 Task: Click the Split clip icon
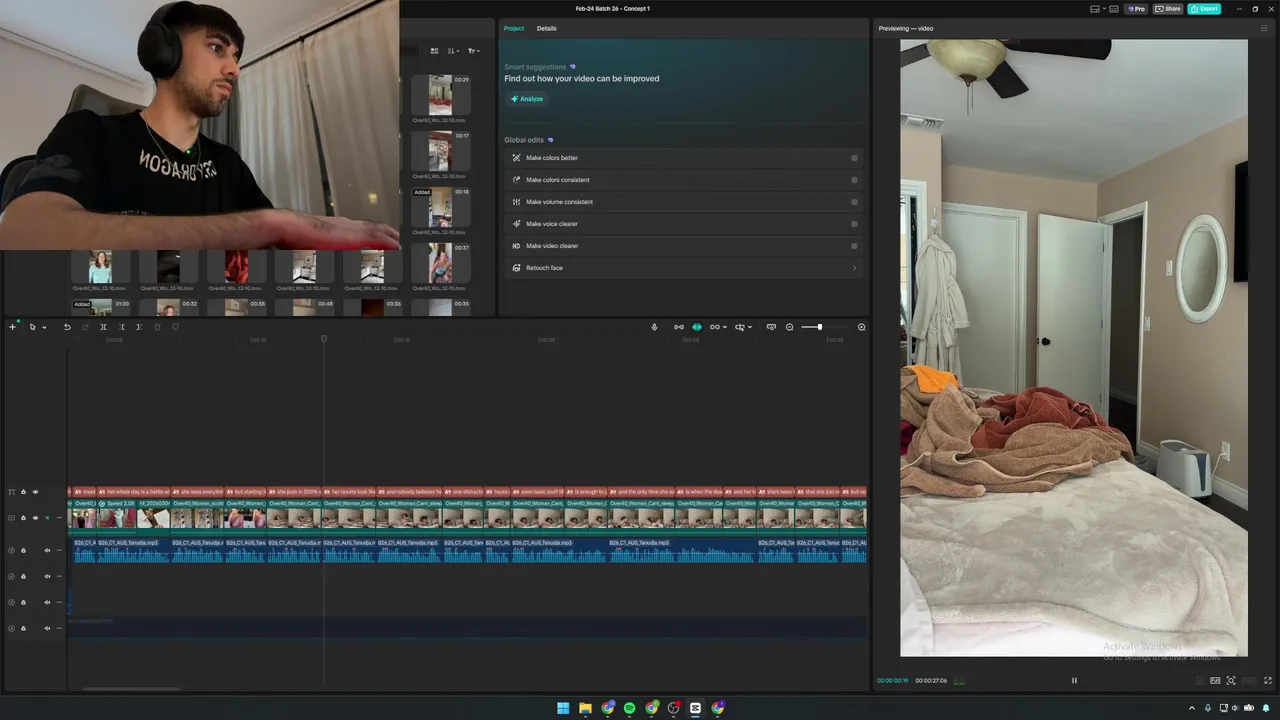tap(103, 327)
